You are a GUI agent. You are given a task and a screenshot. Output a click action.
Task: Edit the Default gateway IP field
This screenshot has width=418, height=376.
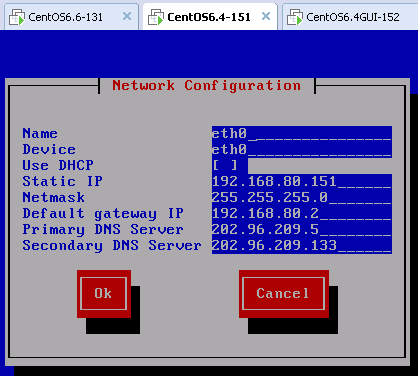(x=302, y=213)
